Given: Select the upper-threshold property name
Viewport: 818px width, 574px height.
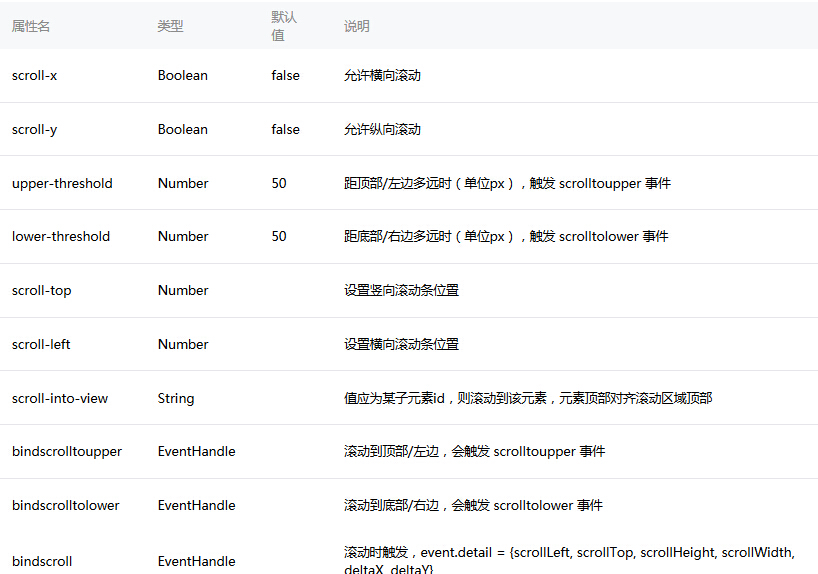Looking at the screenshot, I should (62, 183).
